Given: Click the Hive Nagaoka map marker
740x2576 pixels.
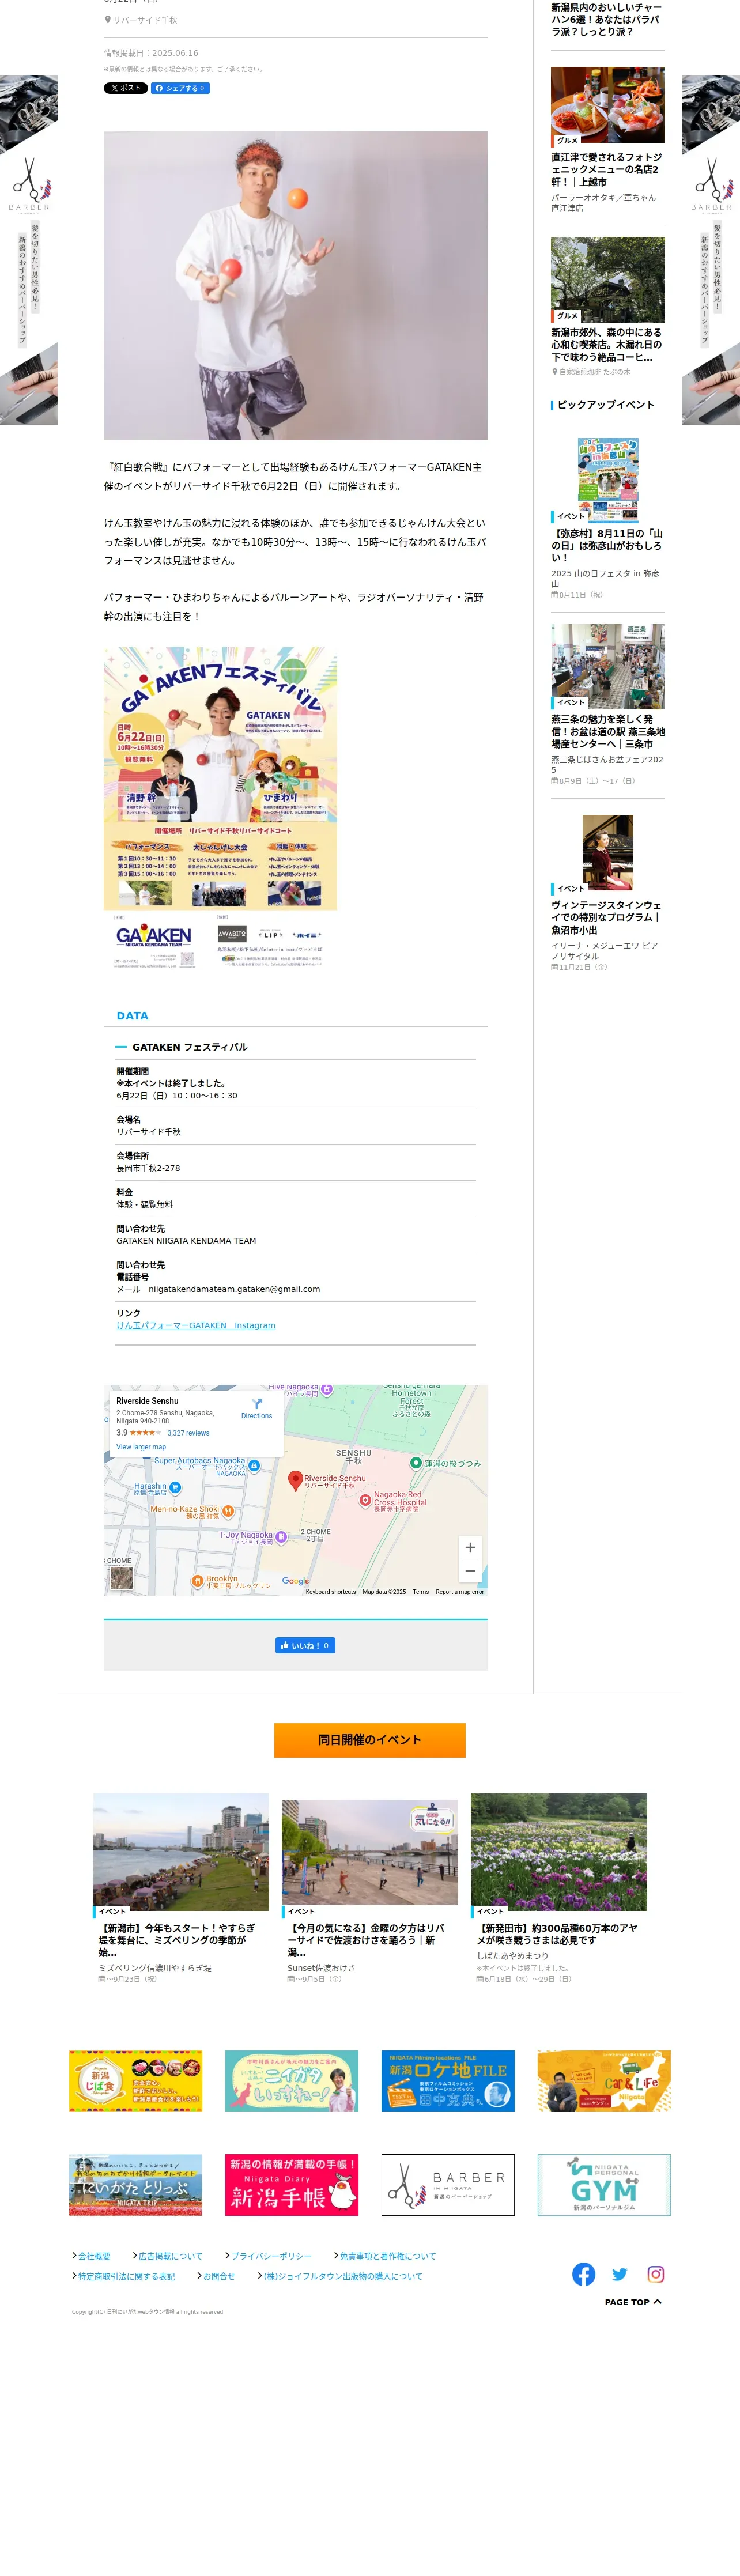Looking at the screenshot, I should point(326,1391).
